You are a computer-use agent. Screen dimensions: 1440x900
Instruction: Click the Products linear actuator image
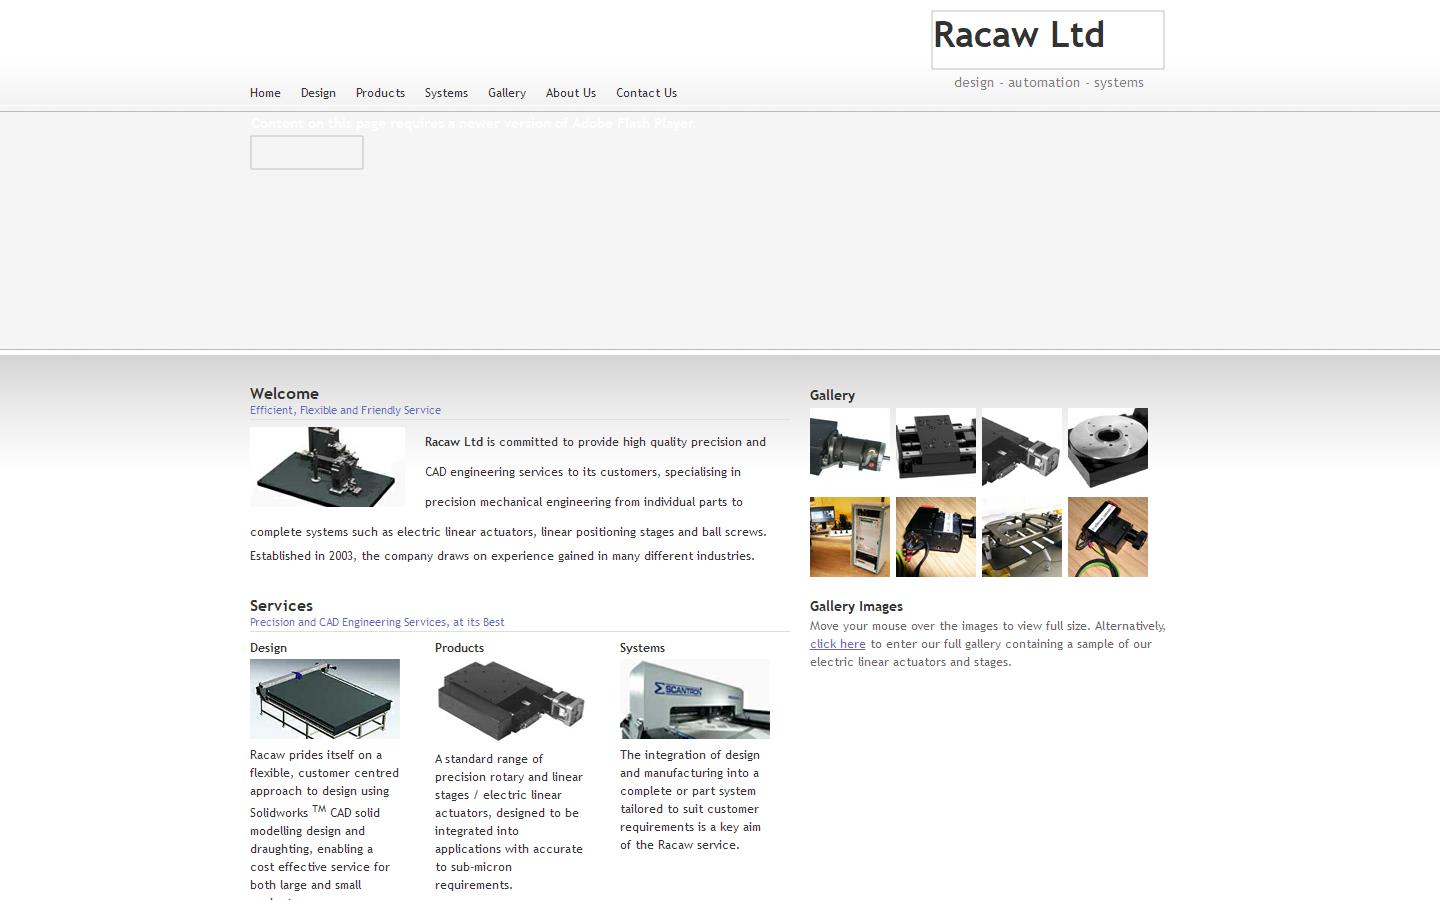tap(510, 701)
